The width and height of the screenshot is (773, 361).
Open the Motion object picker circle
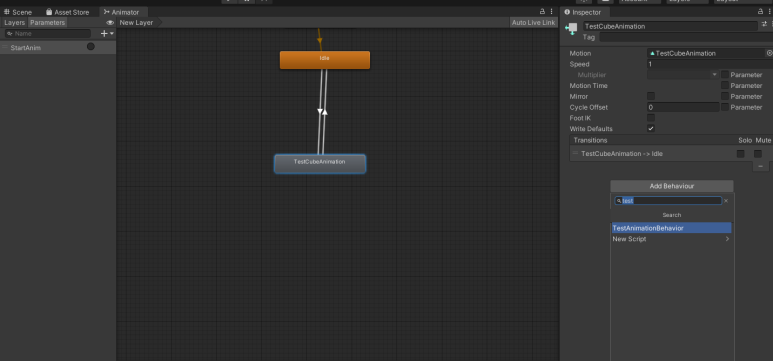769,53
